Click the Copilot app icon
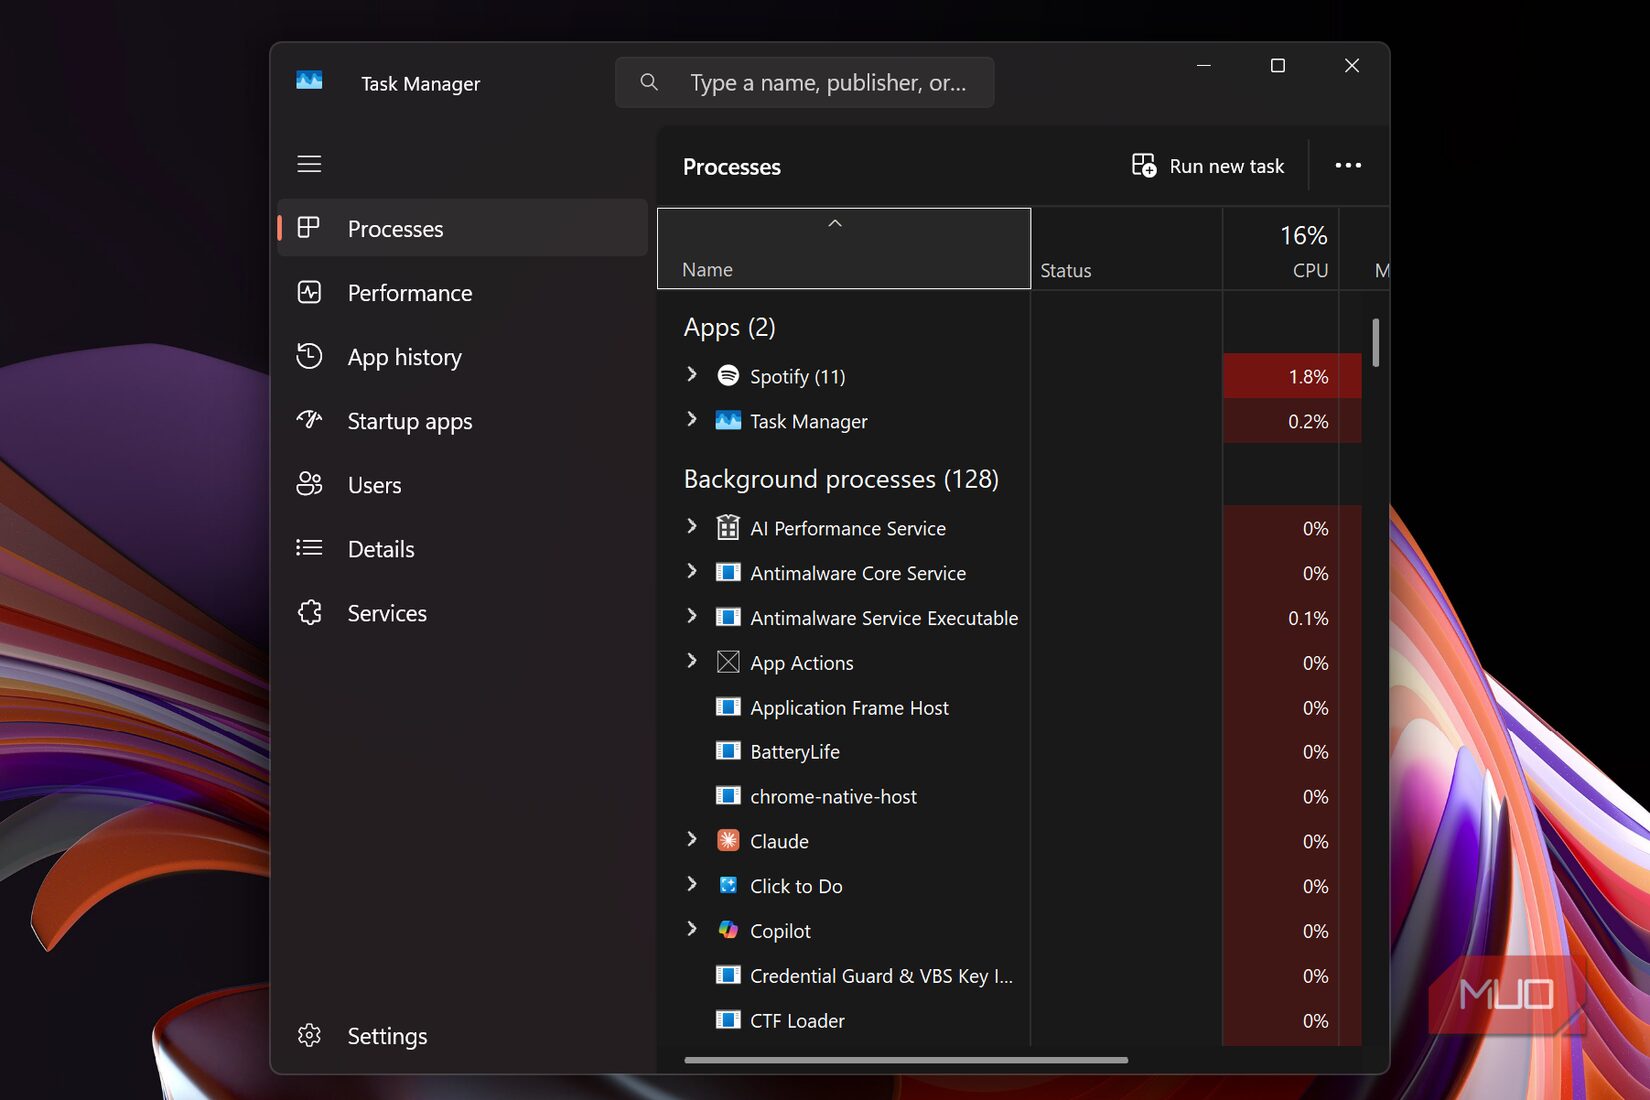This screenshot has width=1650, height=1100. (x=728, y=930)
